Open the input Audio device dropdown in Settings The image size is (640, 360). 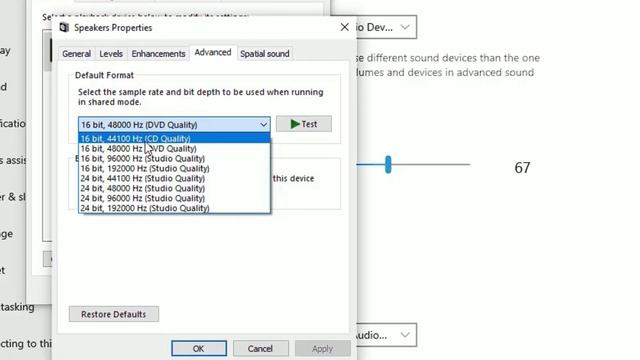click(386, 335)
